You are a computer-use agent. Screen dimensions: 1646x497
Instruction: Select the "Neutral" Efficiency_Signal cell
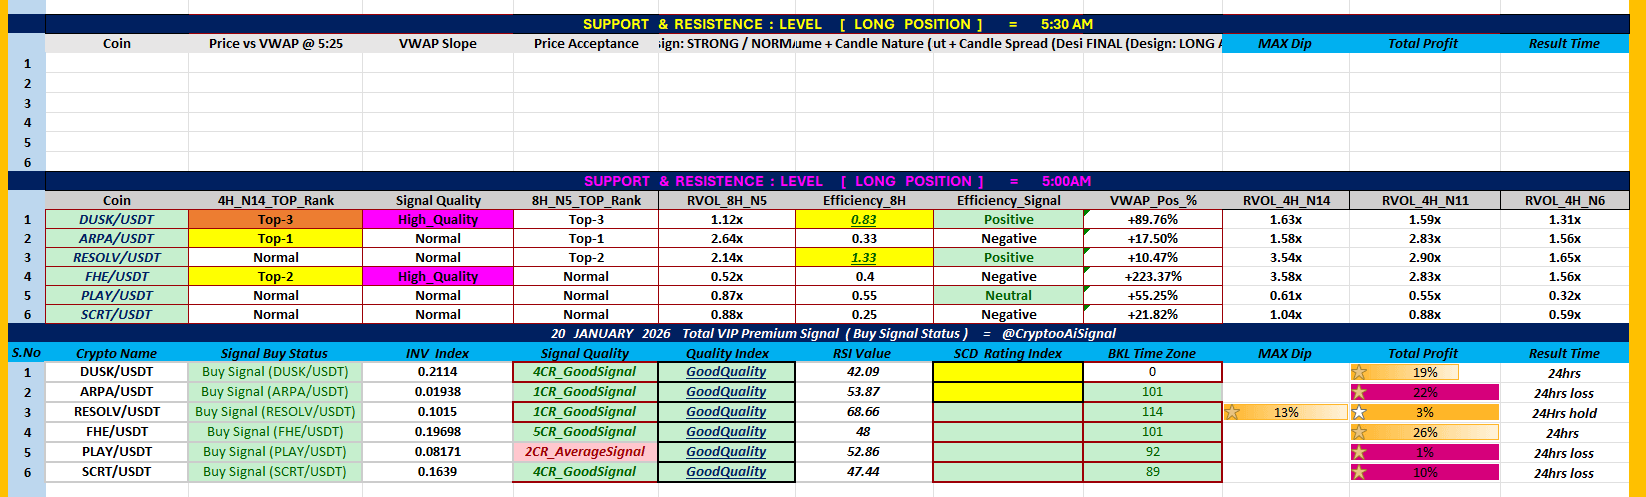[x=1008, y=296]
